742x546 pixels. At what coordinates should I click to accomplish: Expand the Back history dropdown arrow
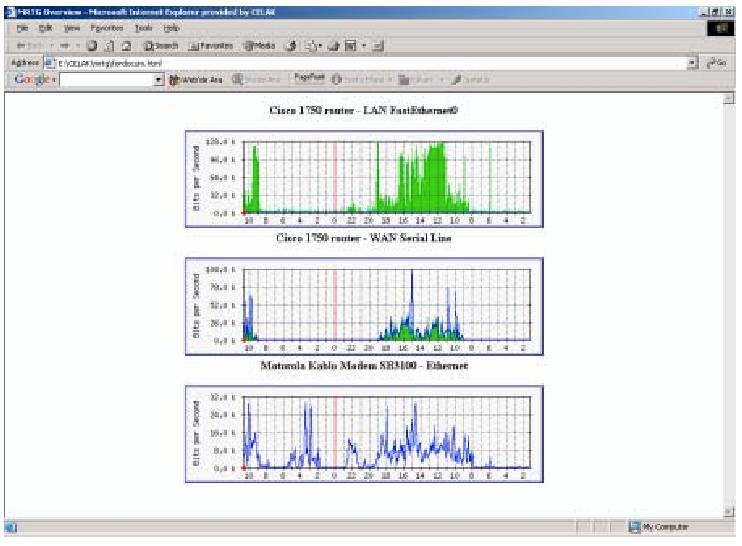tap(51, 46)
